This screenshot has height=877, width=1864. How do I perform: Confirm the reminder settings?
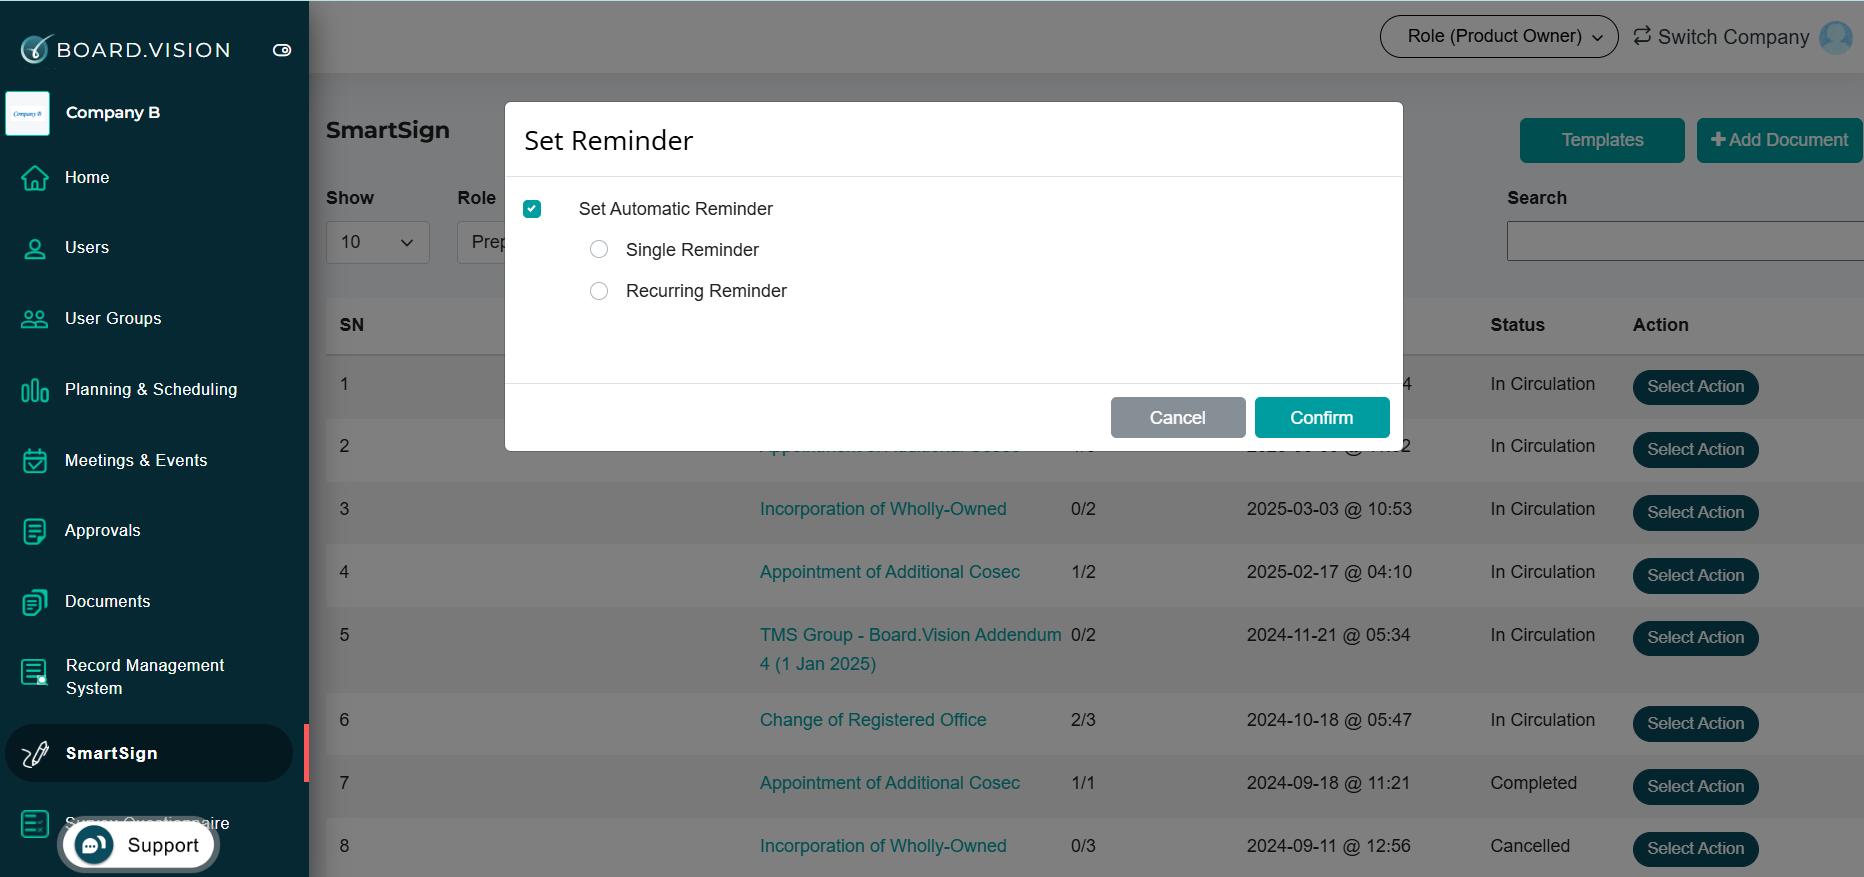1322,418
